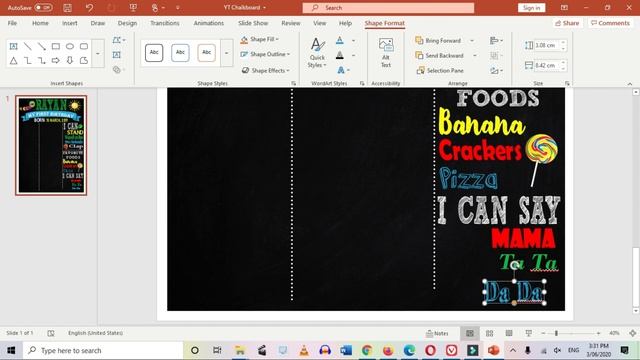The height and width of the screenshot is (360, 640).
Task: Open Alt Text pane
Action: click(386, 53)
